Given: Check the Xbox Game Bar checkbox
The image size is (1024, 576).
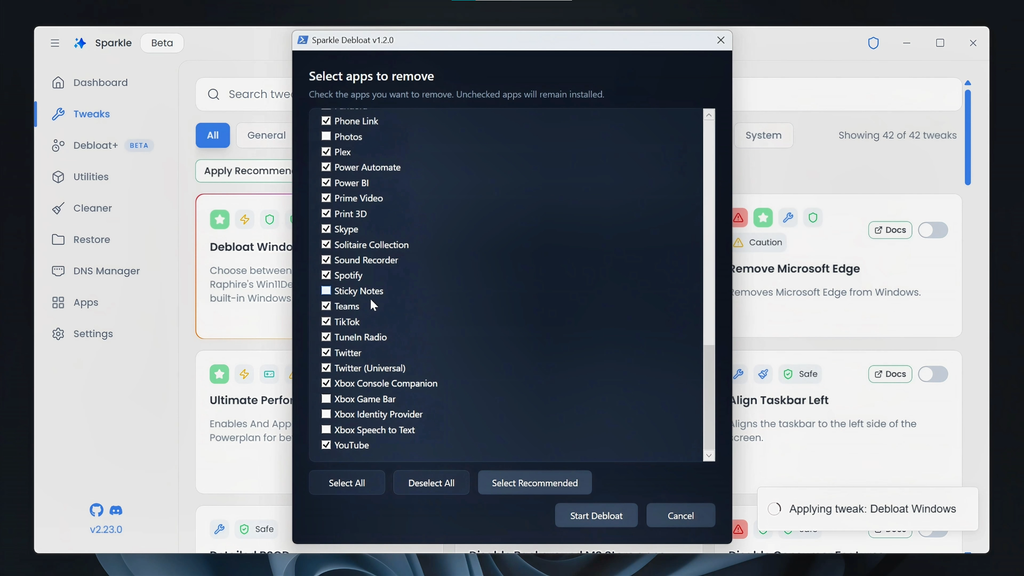Looking at the screenshot, I should tap(326, 398).
